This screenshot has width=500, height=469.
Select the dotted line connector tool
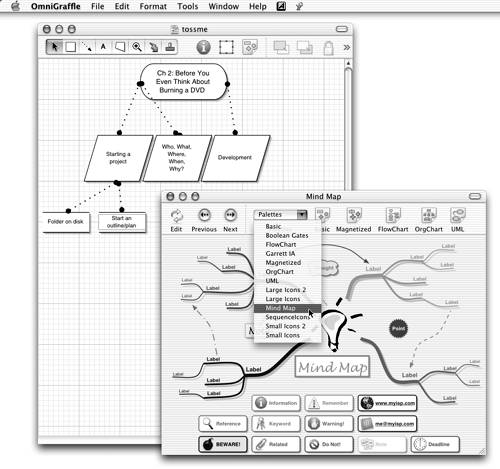click(87, 47)
